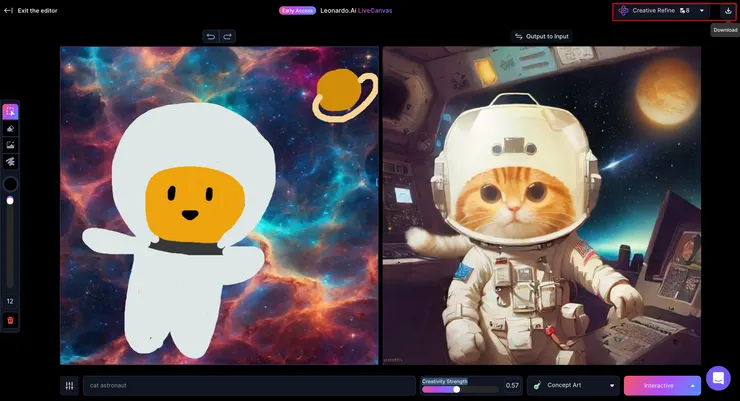Click the image upload tool icon
The width and height of the screenshot is (740, 401).
pyautogui.click(x=10, y=144)
